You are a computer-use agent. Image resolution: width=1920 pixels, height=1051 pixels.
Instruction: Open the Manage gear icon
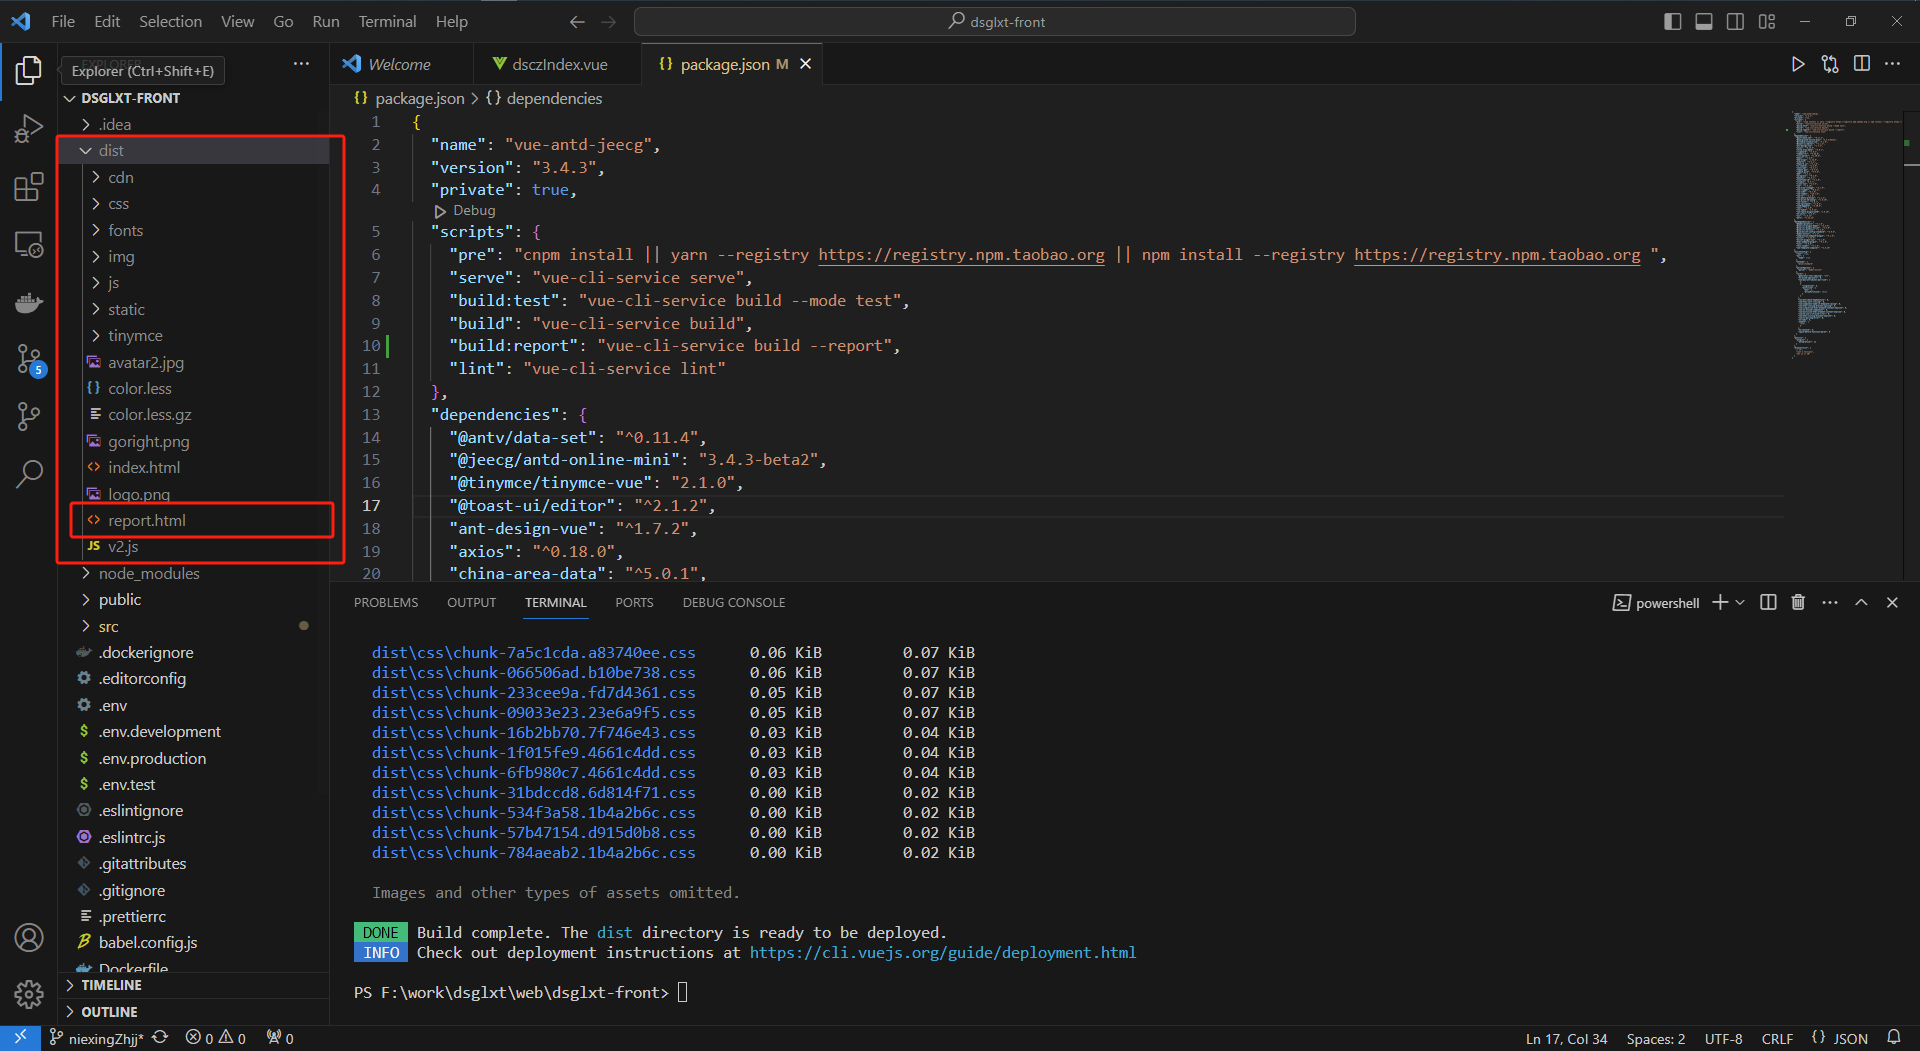coord(29,994)
